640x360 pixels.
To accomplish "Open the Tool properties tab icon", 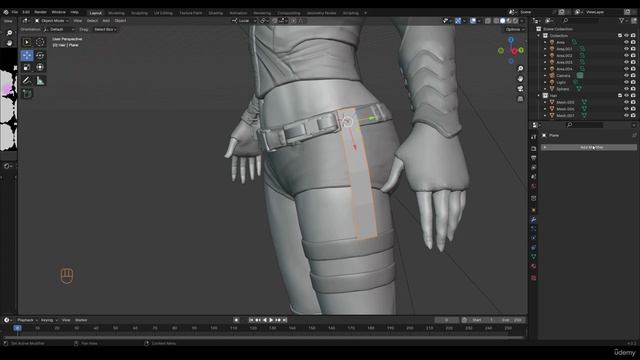I will pos(533,137).
